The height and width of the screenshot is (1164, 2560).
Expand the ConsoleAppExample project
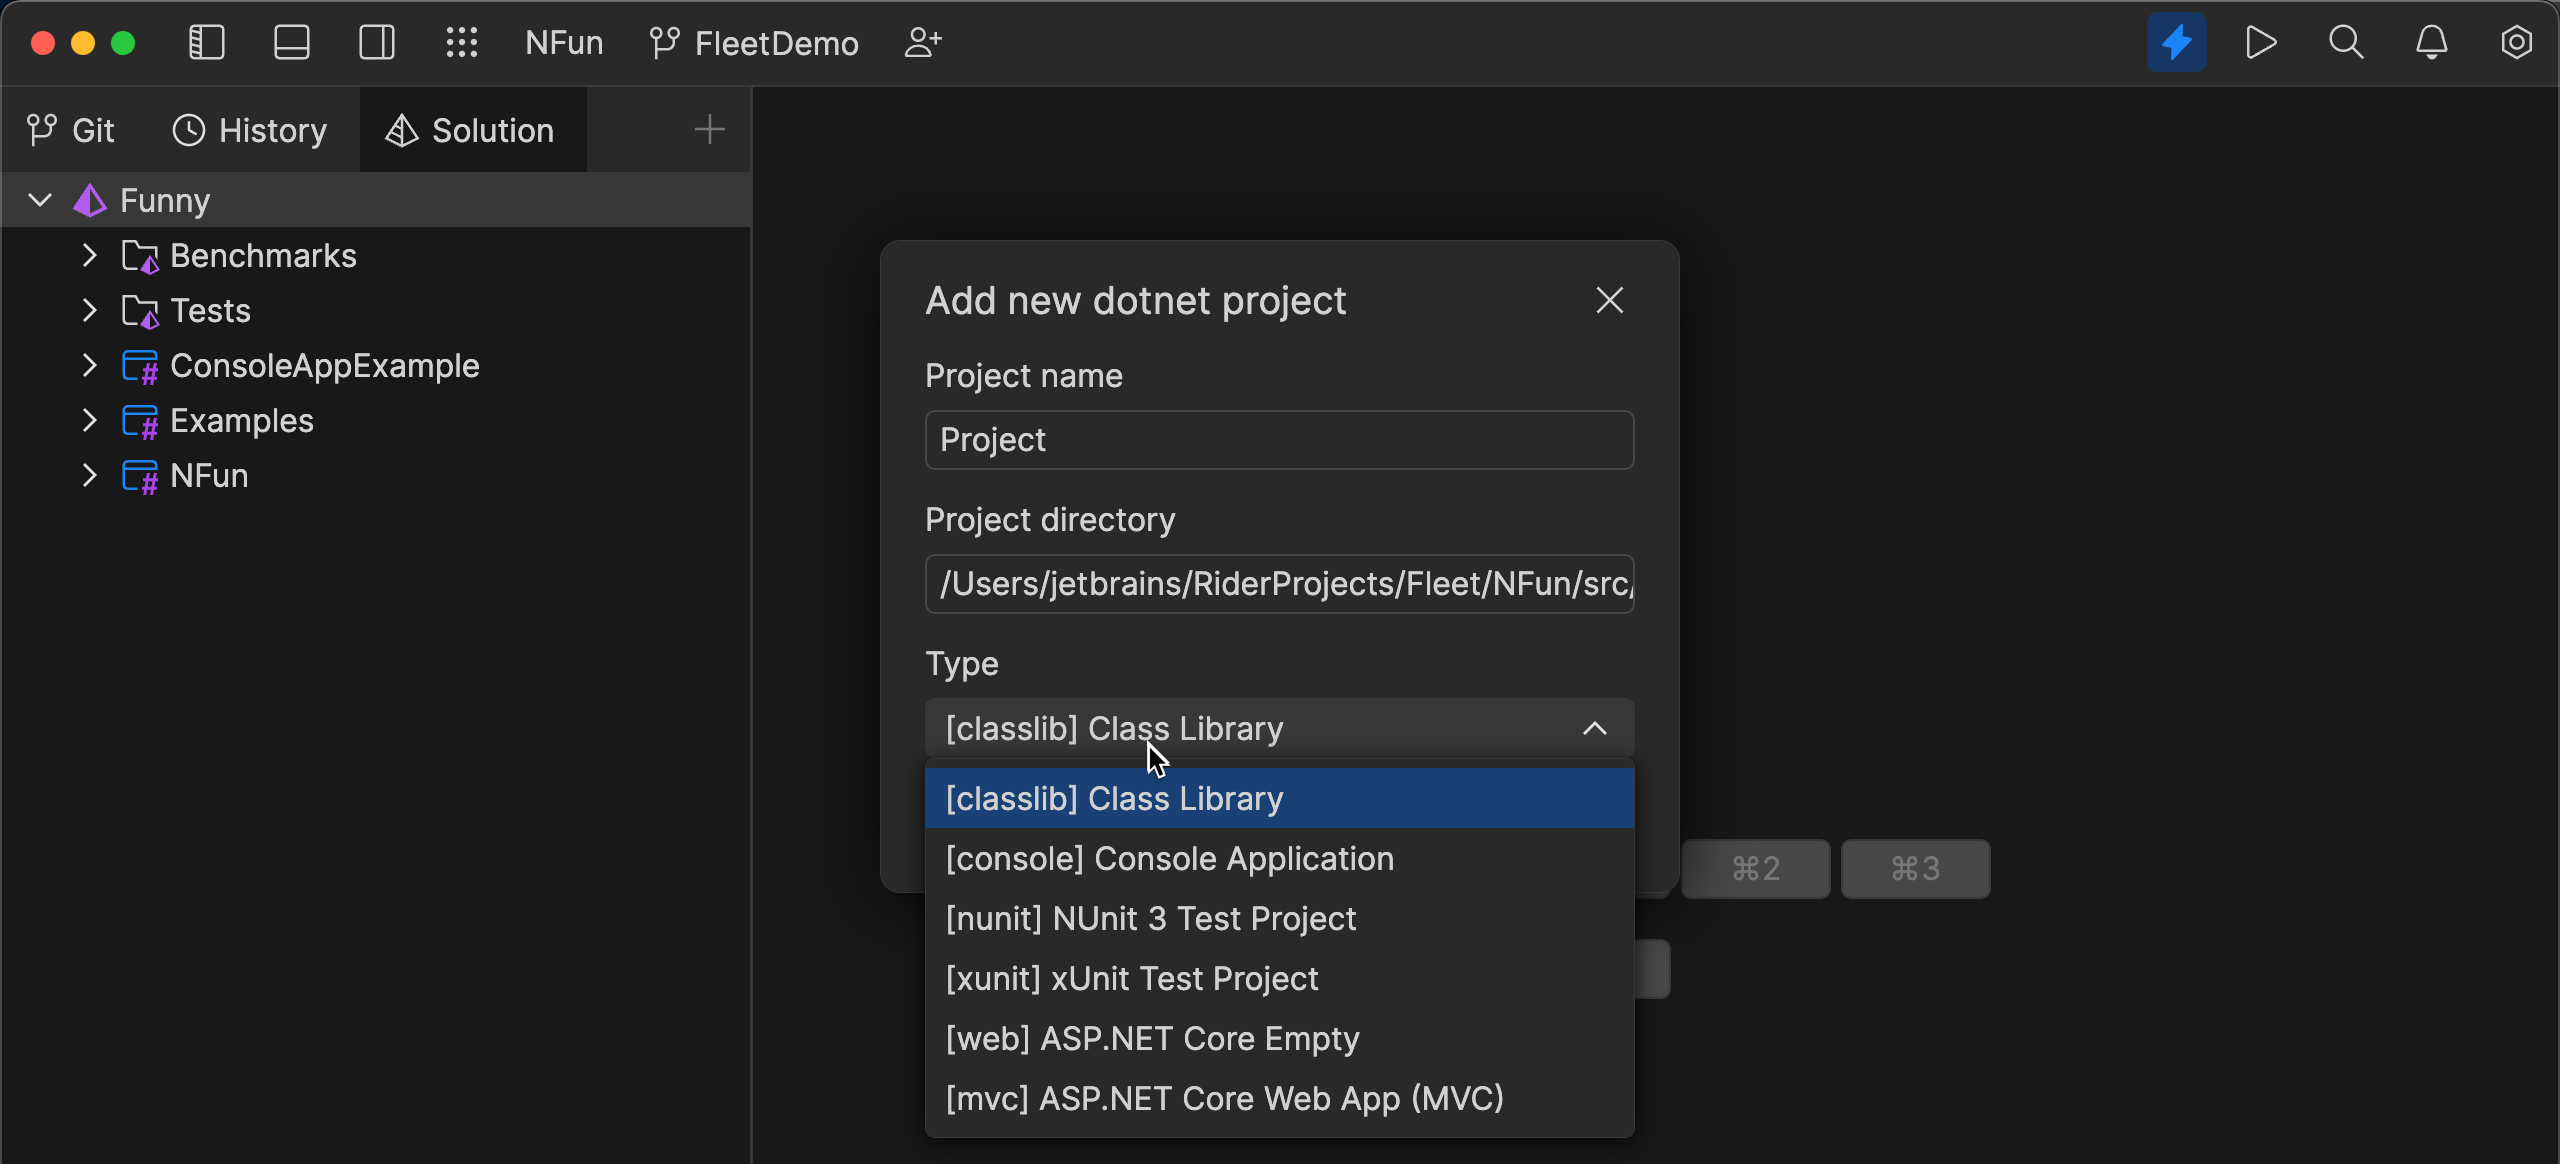pos(89,365)
